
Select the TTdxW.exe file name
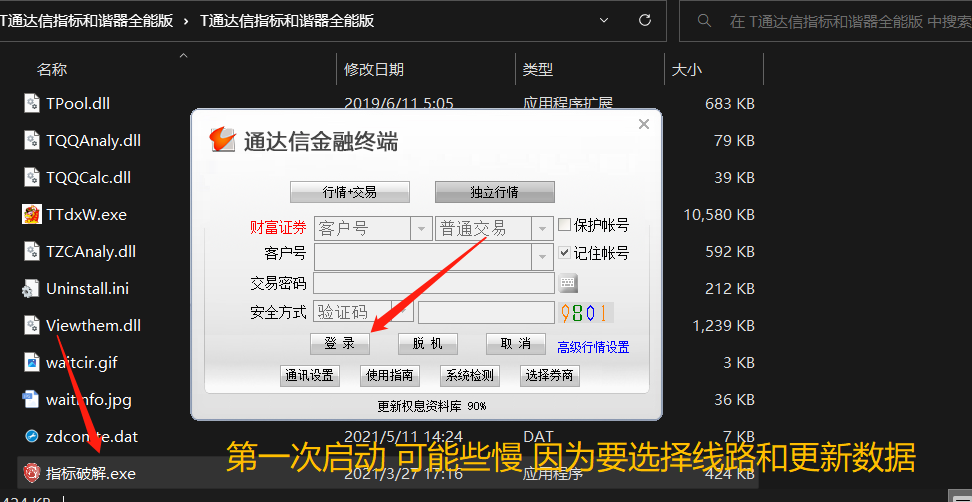[x=86, y=215]
